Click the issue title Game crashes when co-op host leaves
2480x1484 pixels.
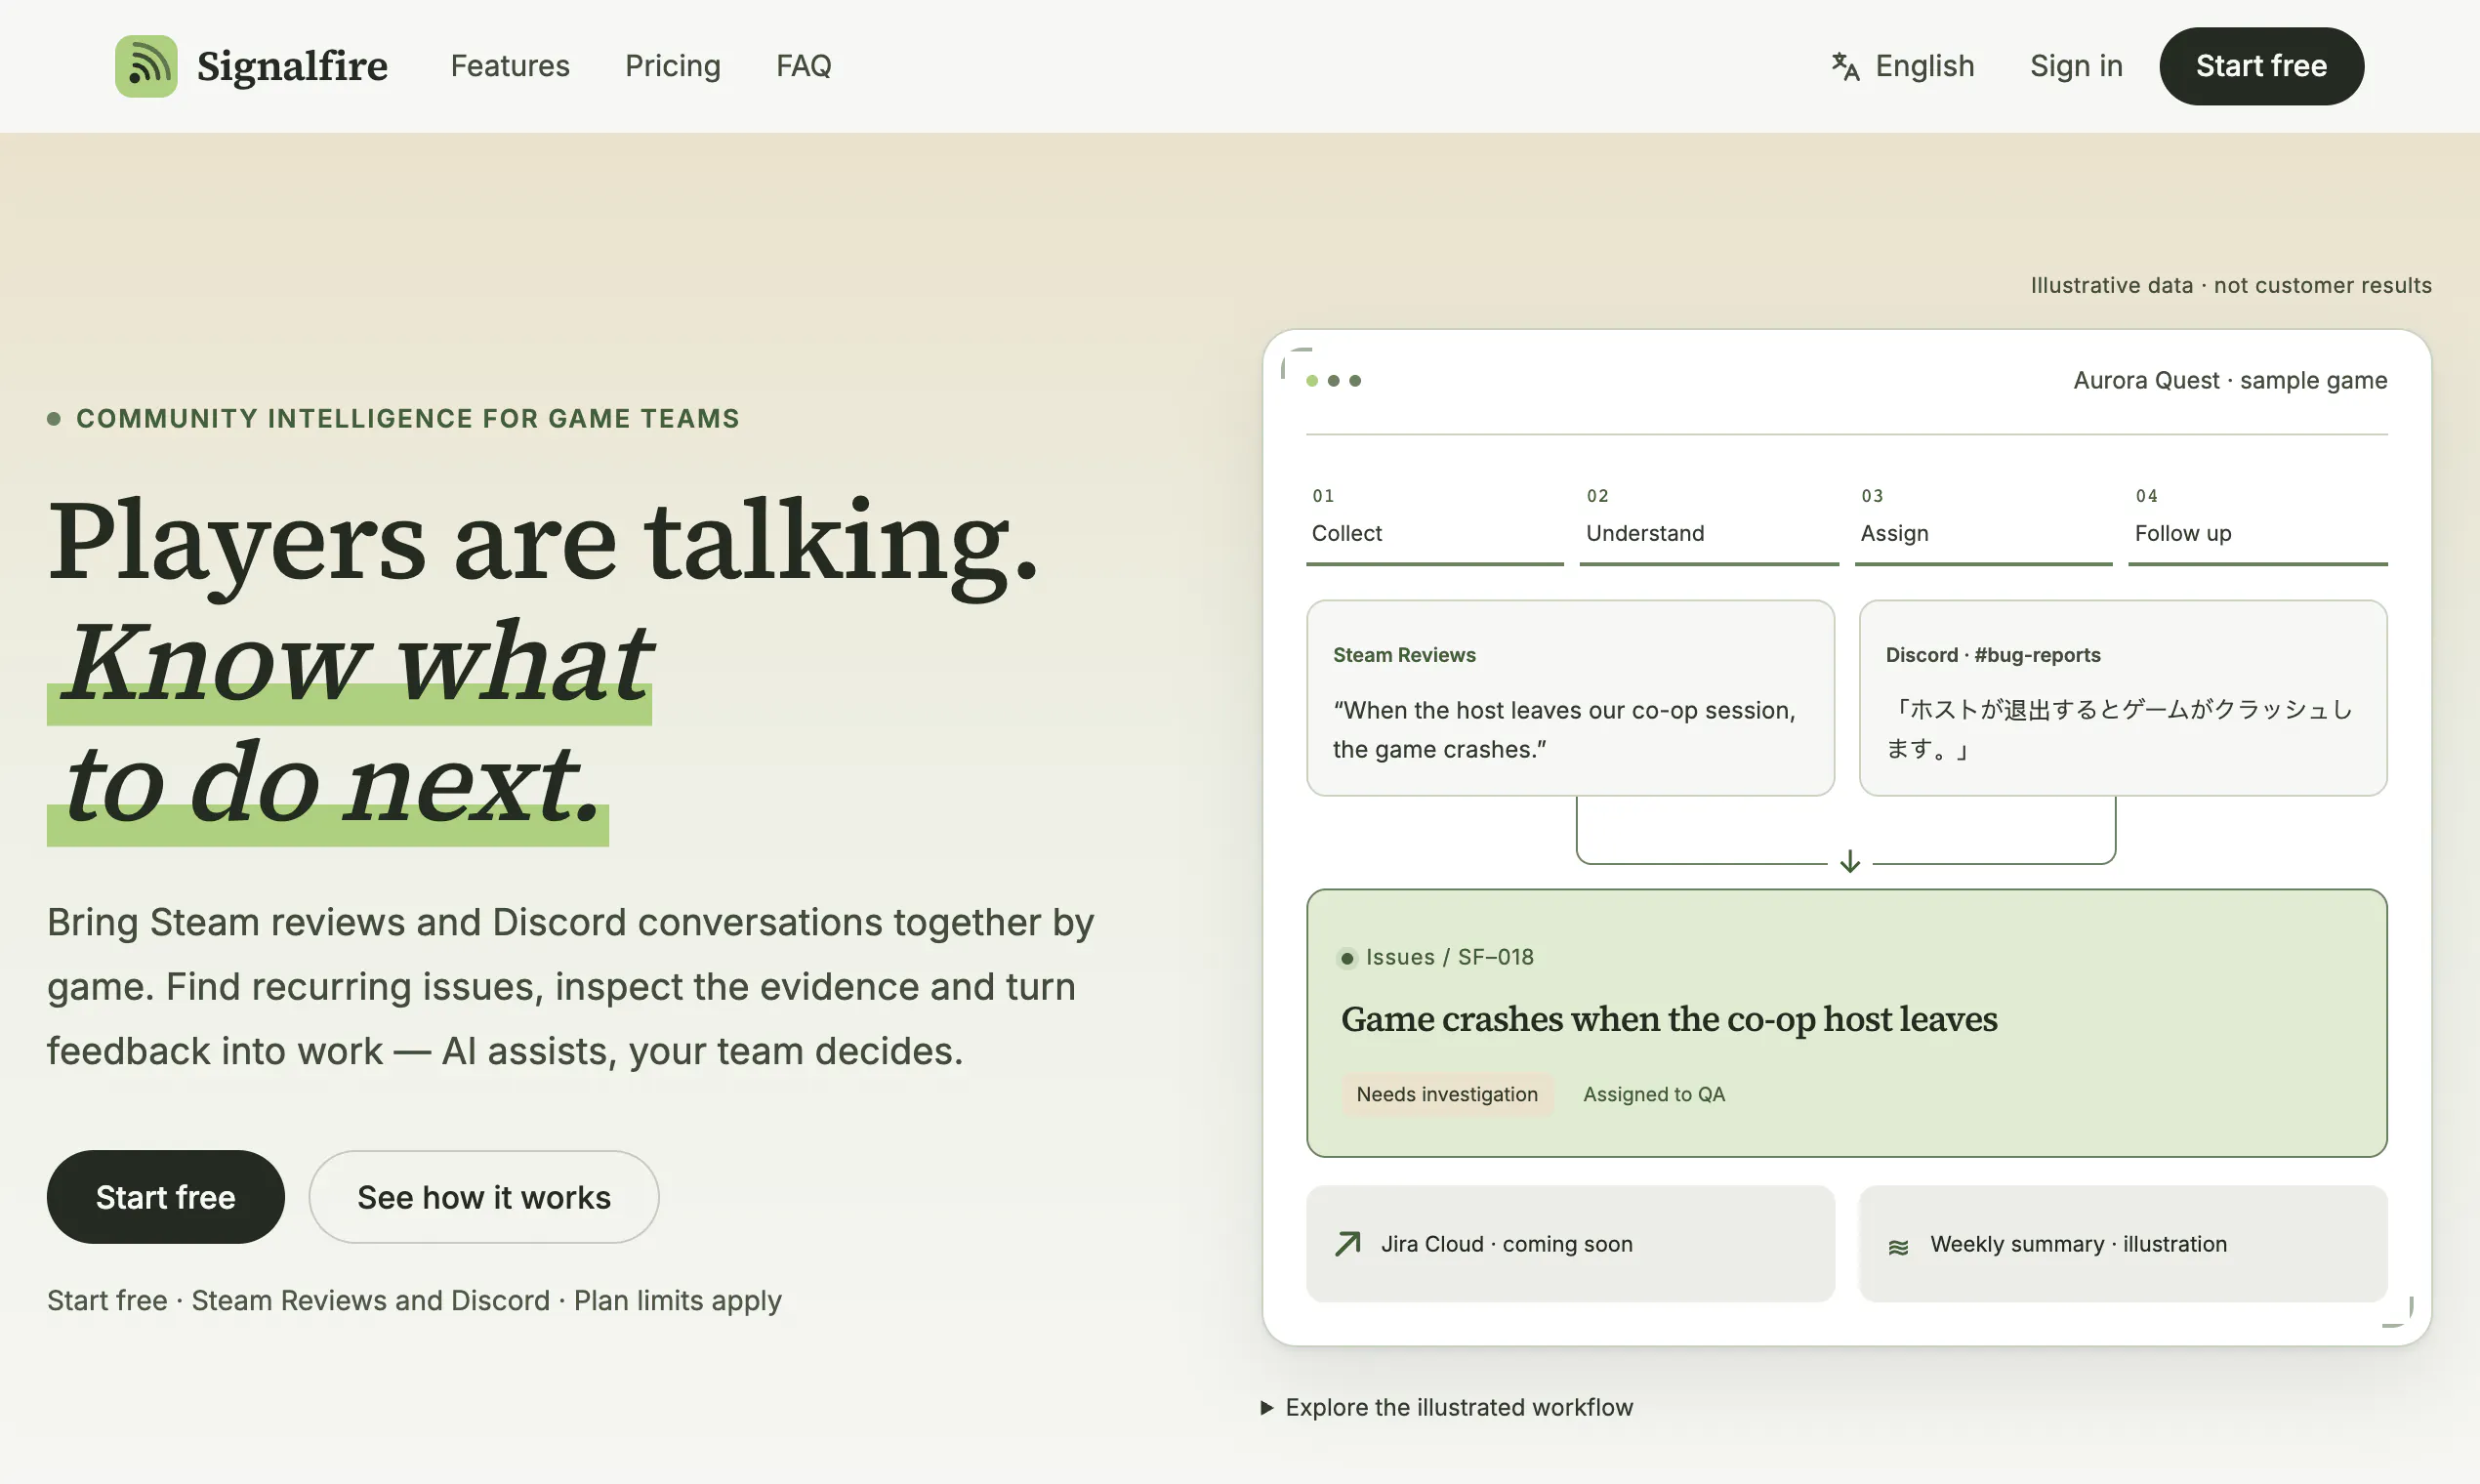pyautogui.click(x=1669, y=1019)
